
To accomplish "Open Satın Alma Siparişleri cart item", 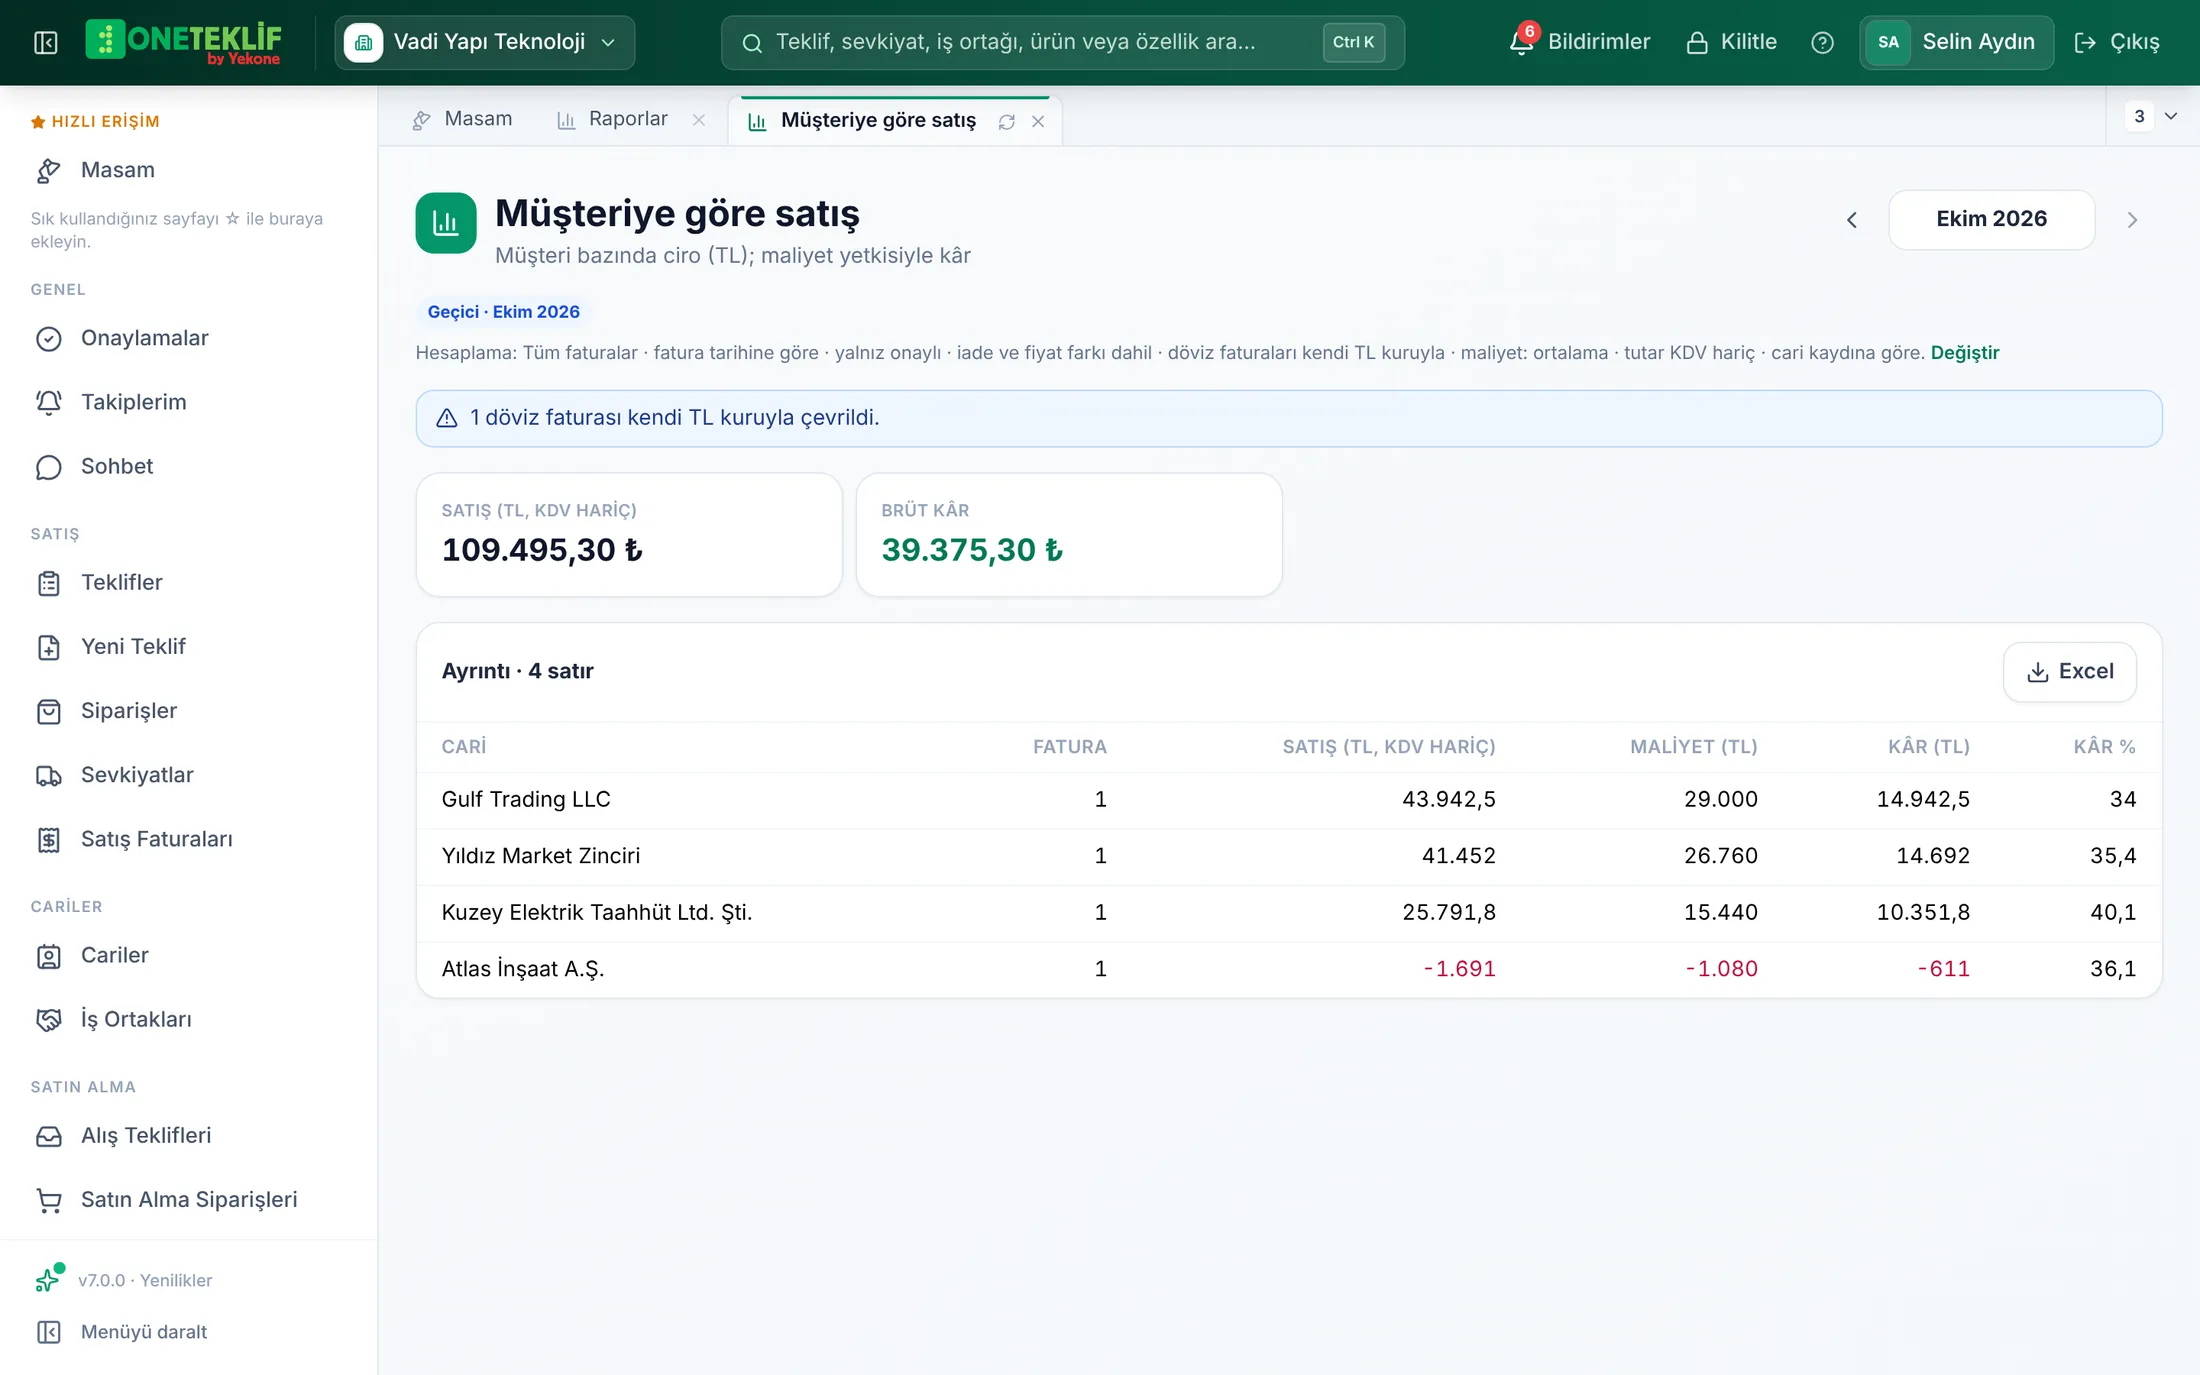I will (189, 1200).
